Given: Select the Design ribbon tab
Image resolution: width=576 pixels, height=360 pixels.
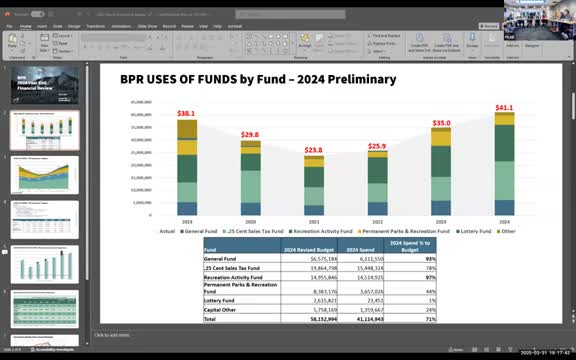Looking at the screenshot, I should [74, 26].
